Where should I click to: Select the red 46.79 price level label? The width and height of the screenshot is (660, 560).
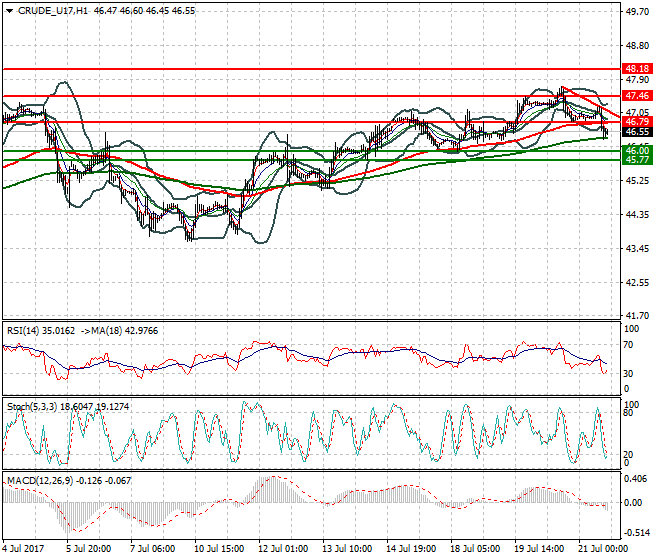(637, 122)
